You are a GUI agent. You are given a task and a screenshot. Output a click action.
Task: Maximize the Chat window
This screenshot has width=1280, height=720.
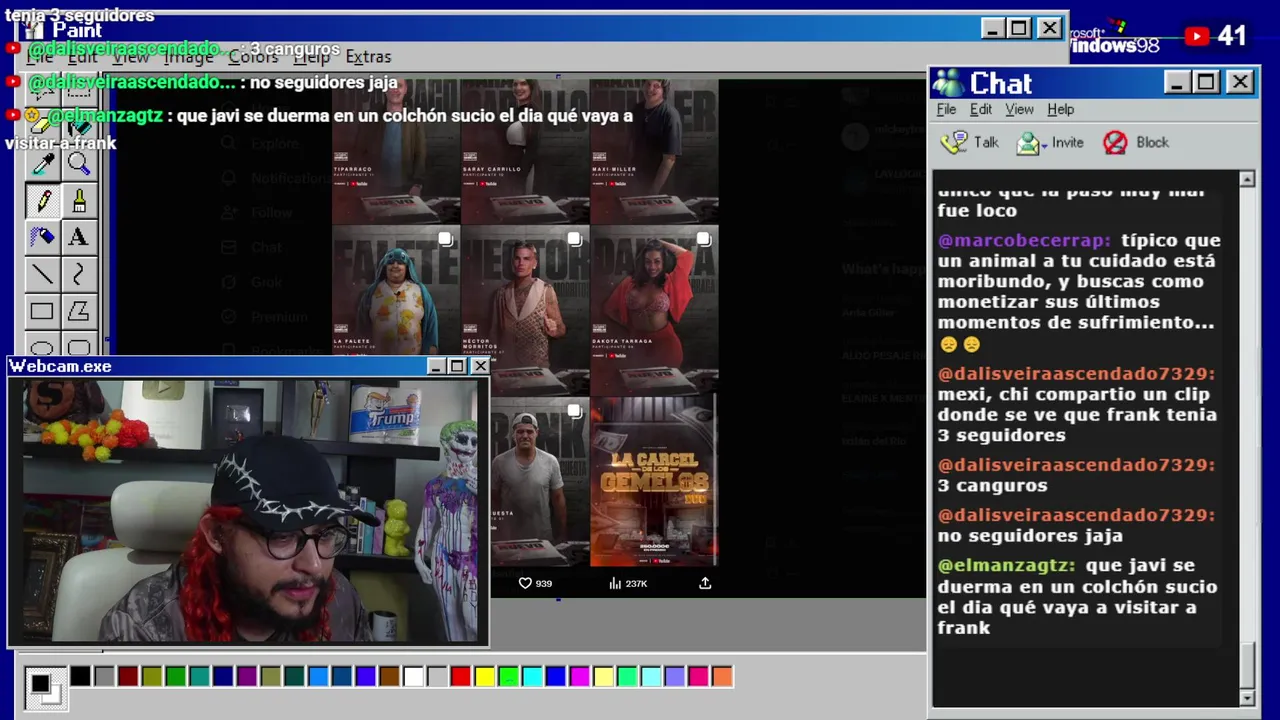pos(1206,82)
